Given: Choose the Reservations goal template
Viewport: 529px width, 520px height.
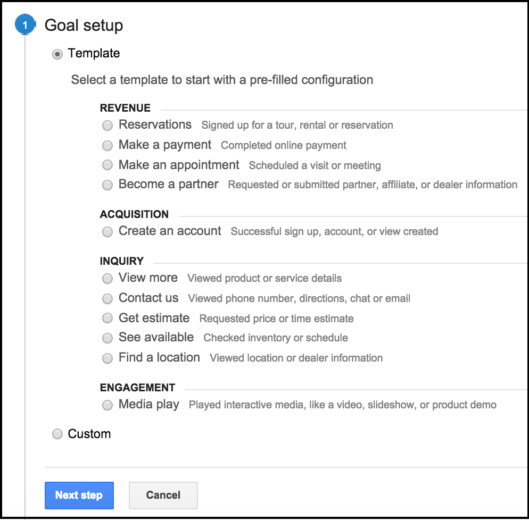Looking at the screenshot, I should tap(107, 126).
